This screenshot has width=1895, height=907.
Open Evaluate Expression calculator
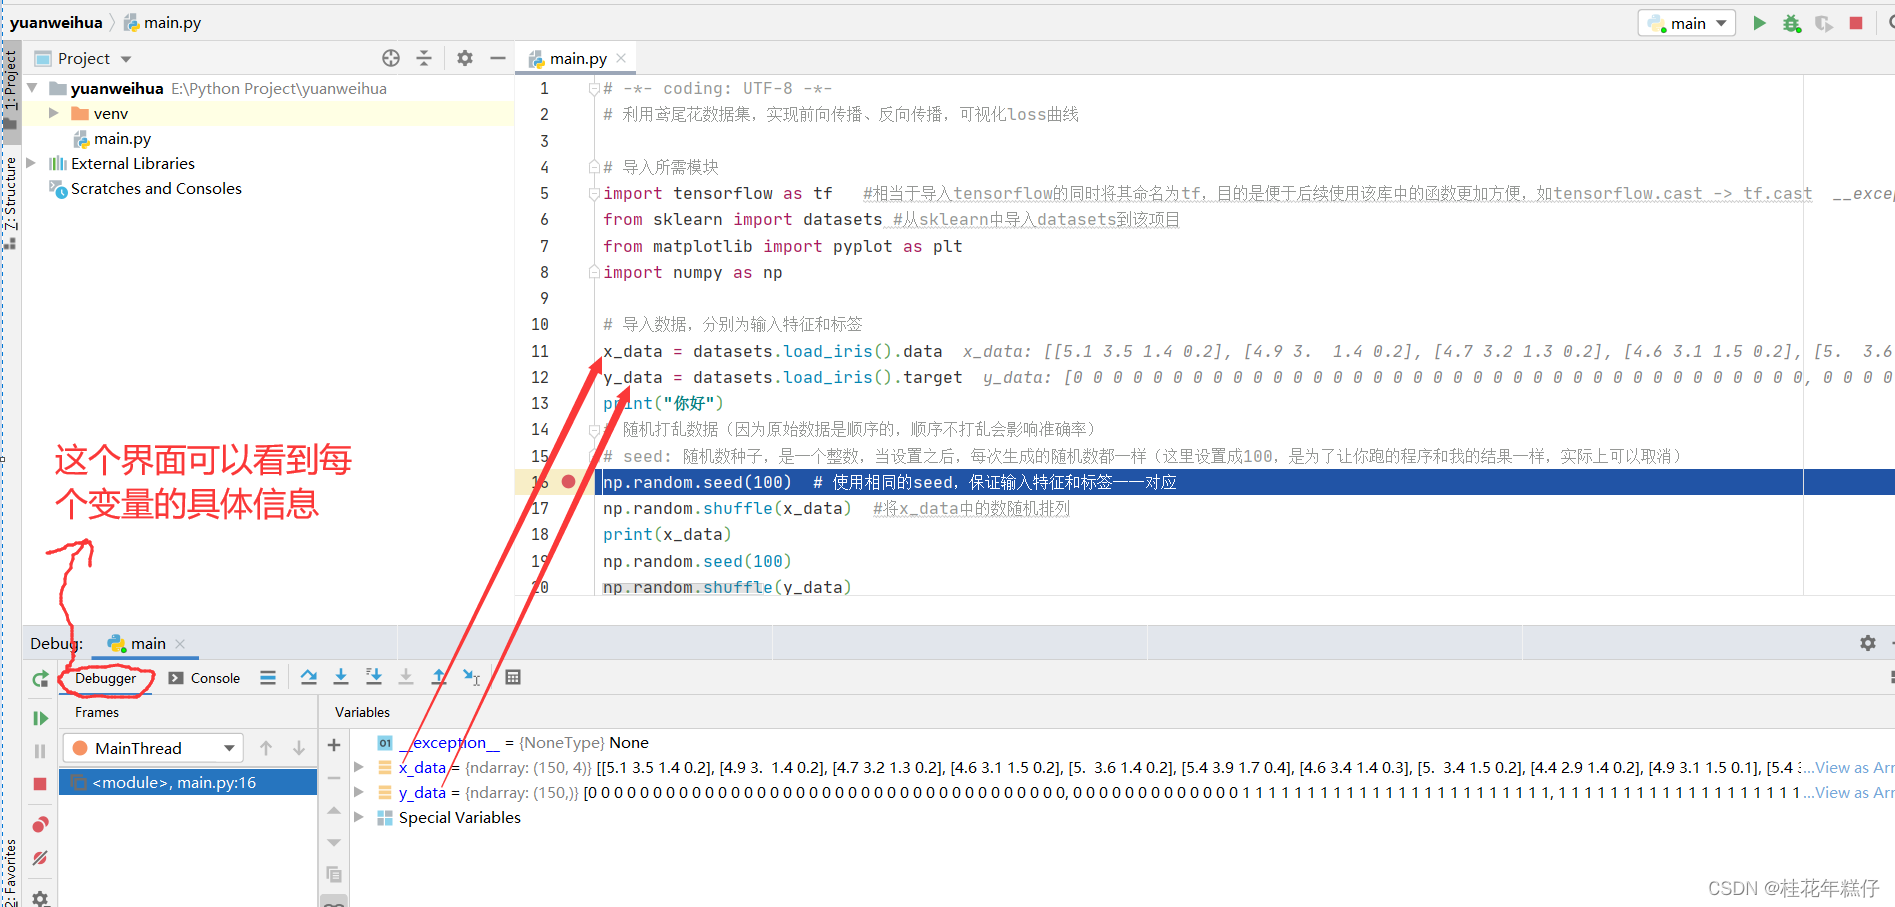513,678
